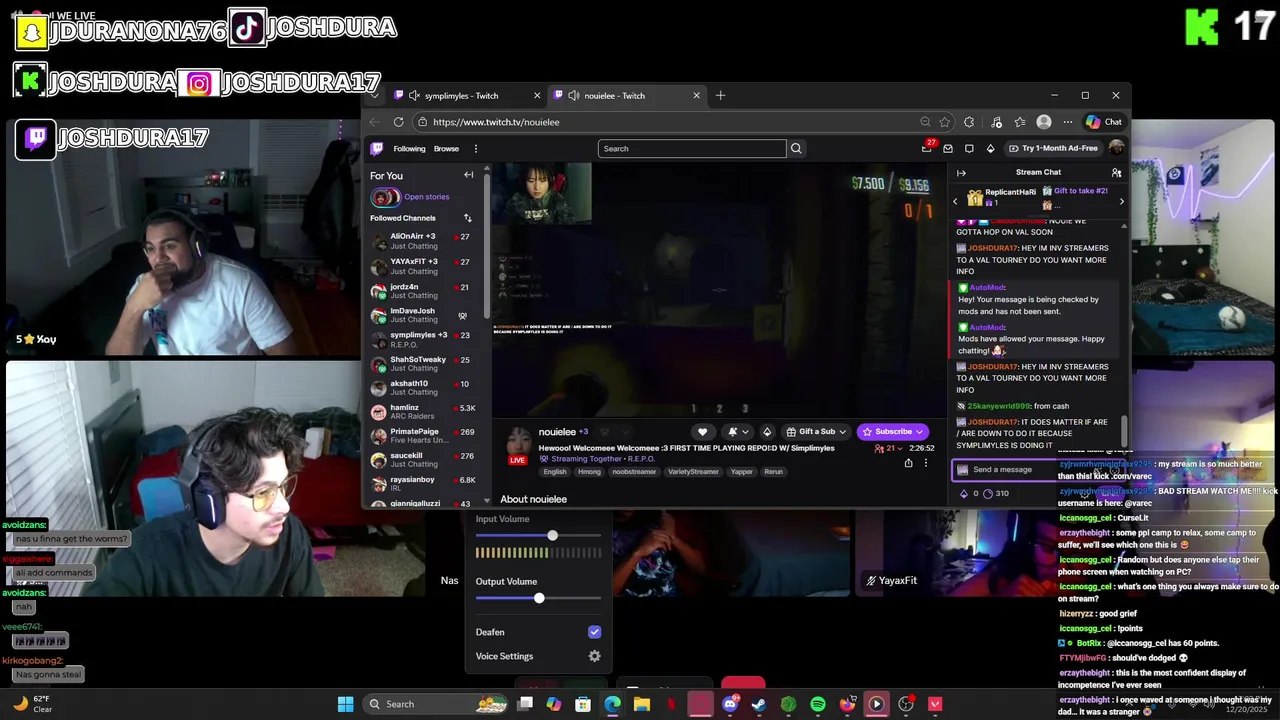This screenshot has width=1280, height=720.
Task: Open the browser extensions icon
Action: [969, 122]
